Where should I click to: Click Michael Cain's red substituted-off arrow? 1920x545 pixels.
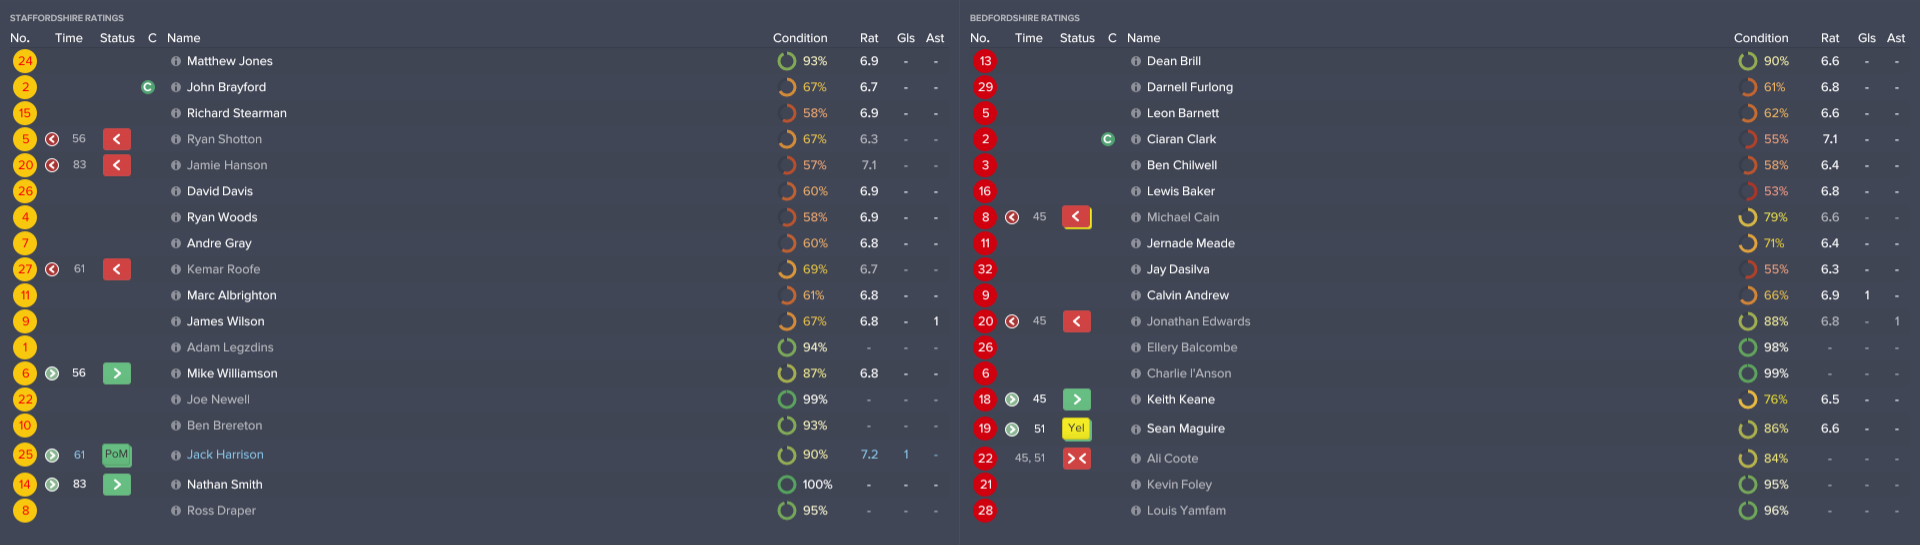tap(1076, 217)
